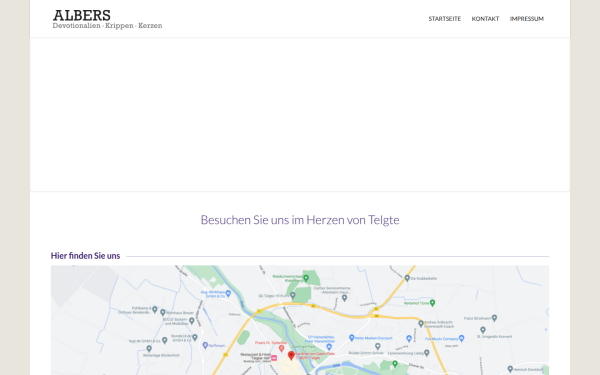Viewport: 600px width, 375px height.
Task: Click the Reitanlage Böckenholt map pin
Action: (x=149, y=349)
